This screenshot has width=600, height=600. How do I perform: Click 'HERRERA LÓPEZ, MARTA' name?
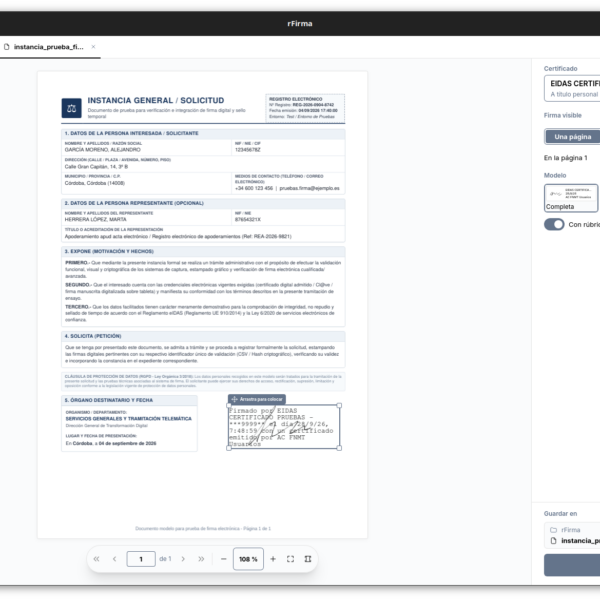click(x=95, y=219)
